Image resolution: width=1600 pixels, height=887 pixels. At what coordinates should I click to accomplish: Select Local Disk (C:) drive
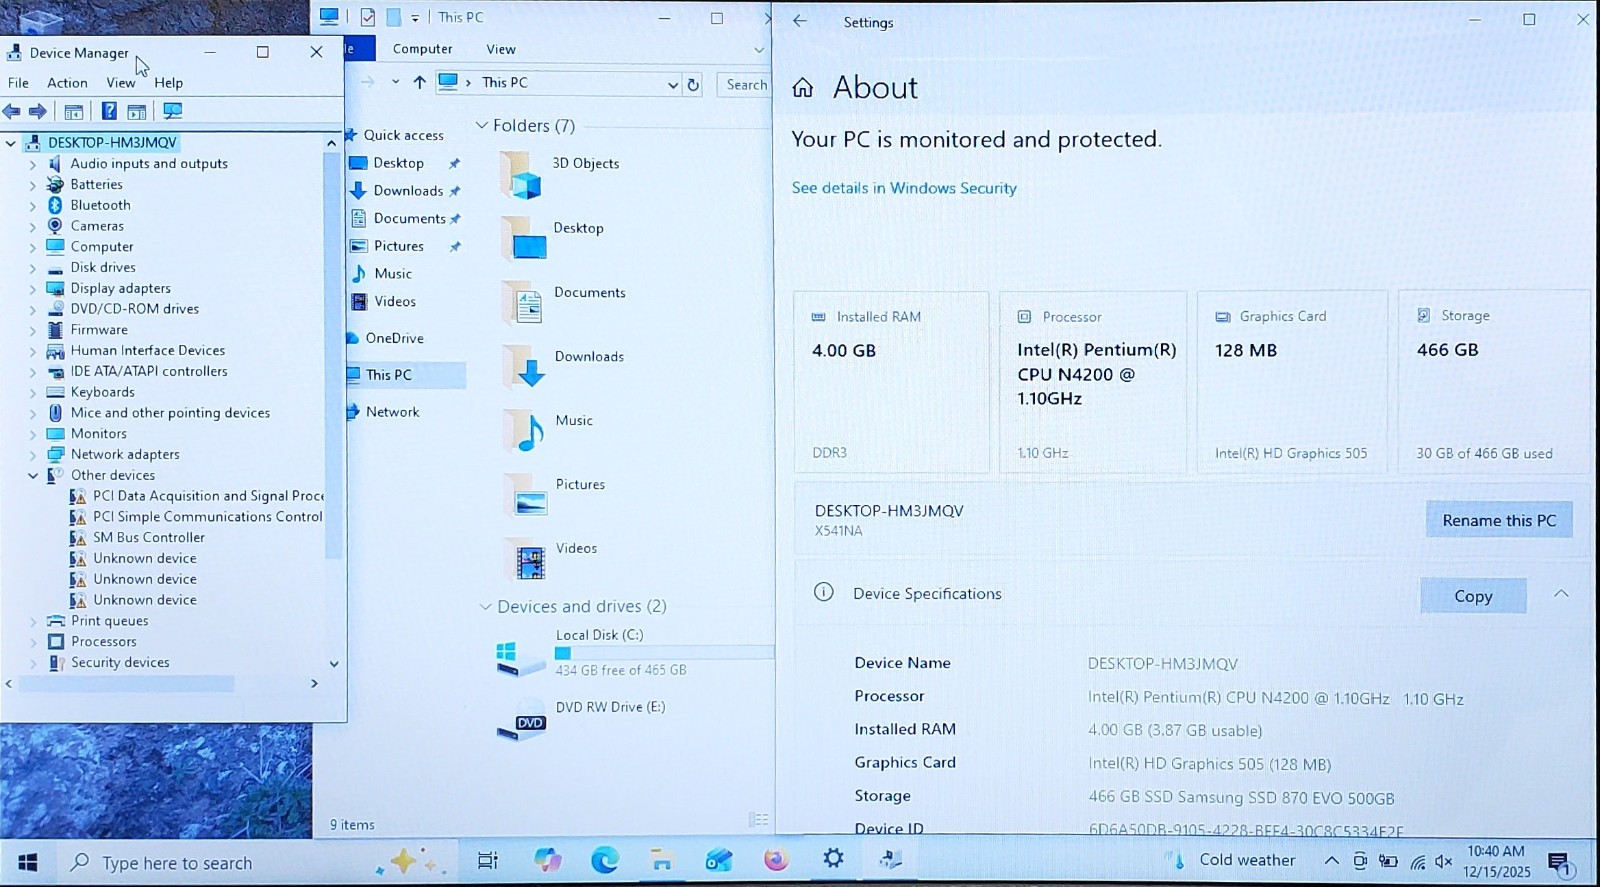(x=634, y=652)
